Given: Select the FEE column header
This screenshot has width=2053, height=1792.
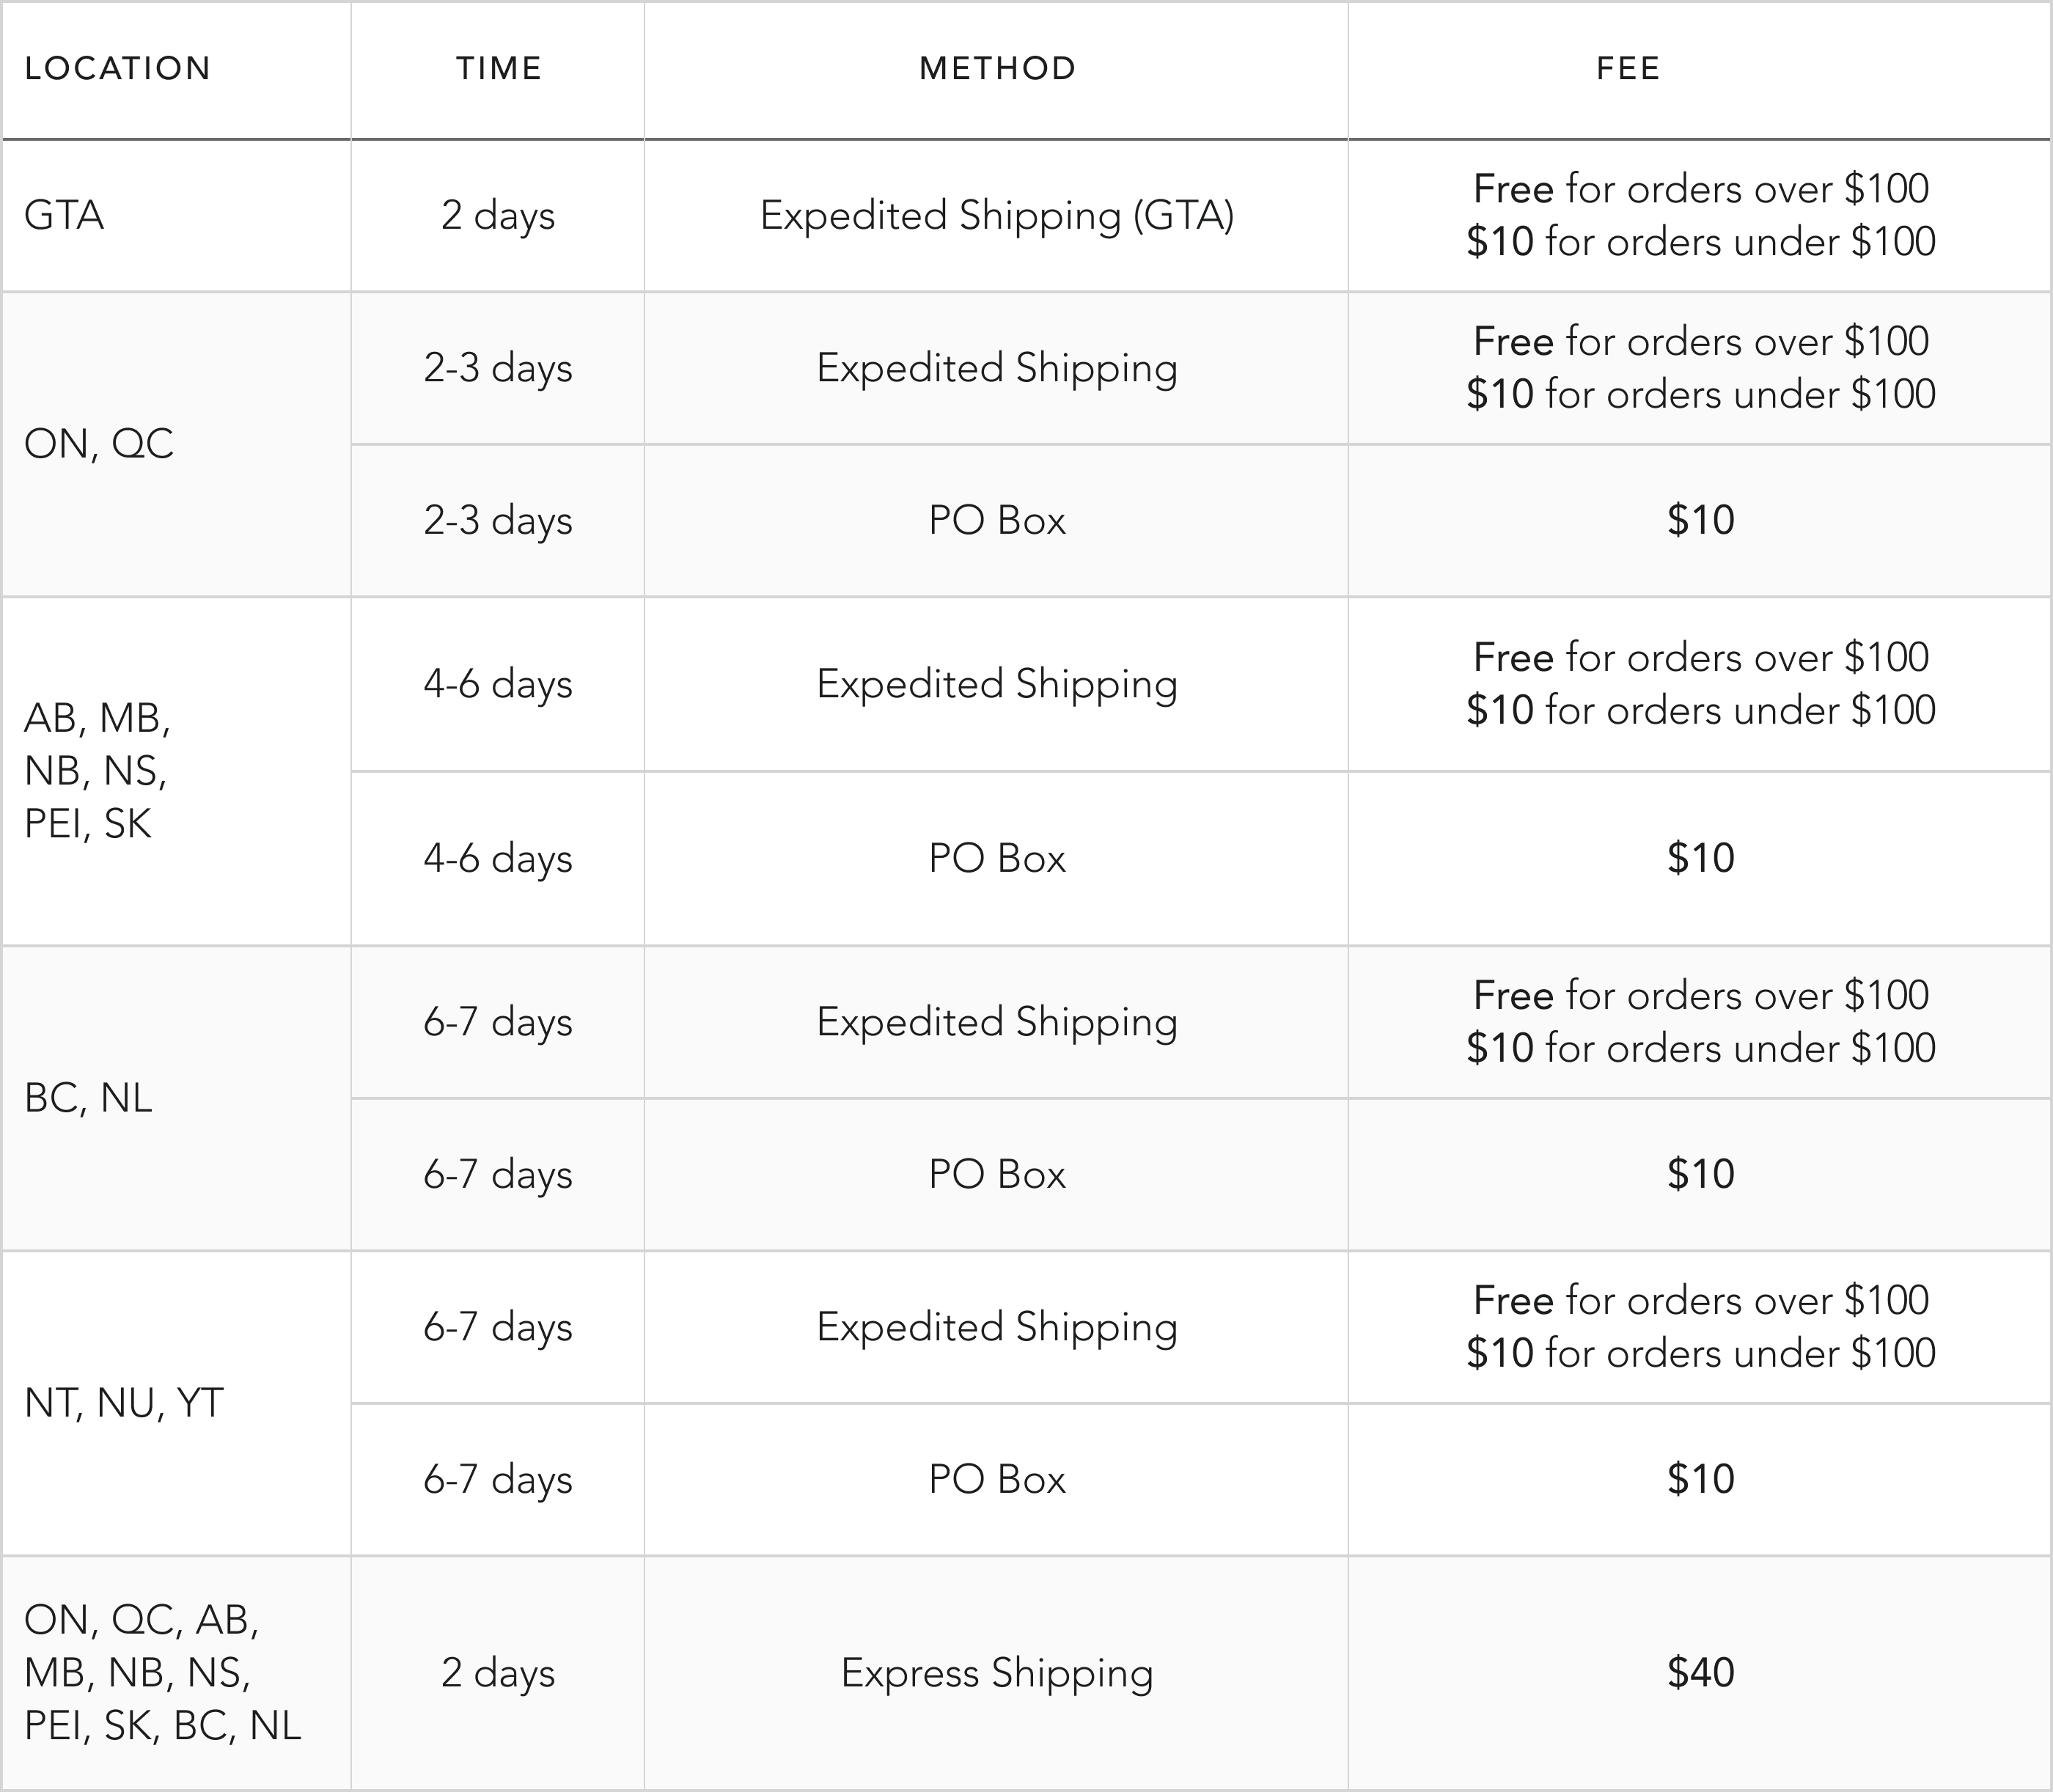Looking at the screenshot, I should point(1628,68).
